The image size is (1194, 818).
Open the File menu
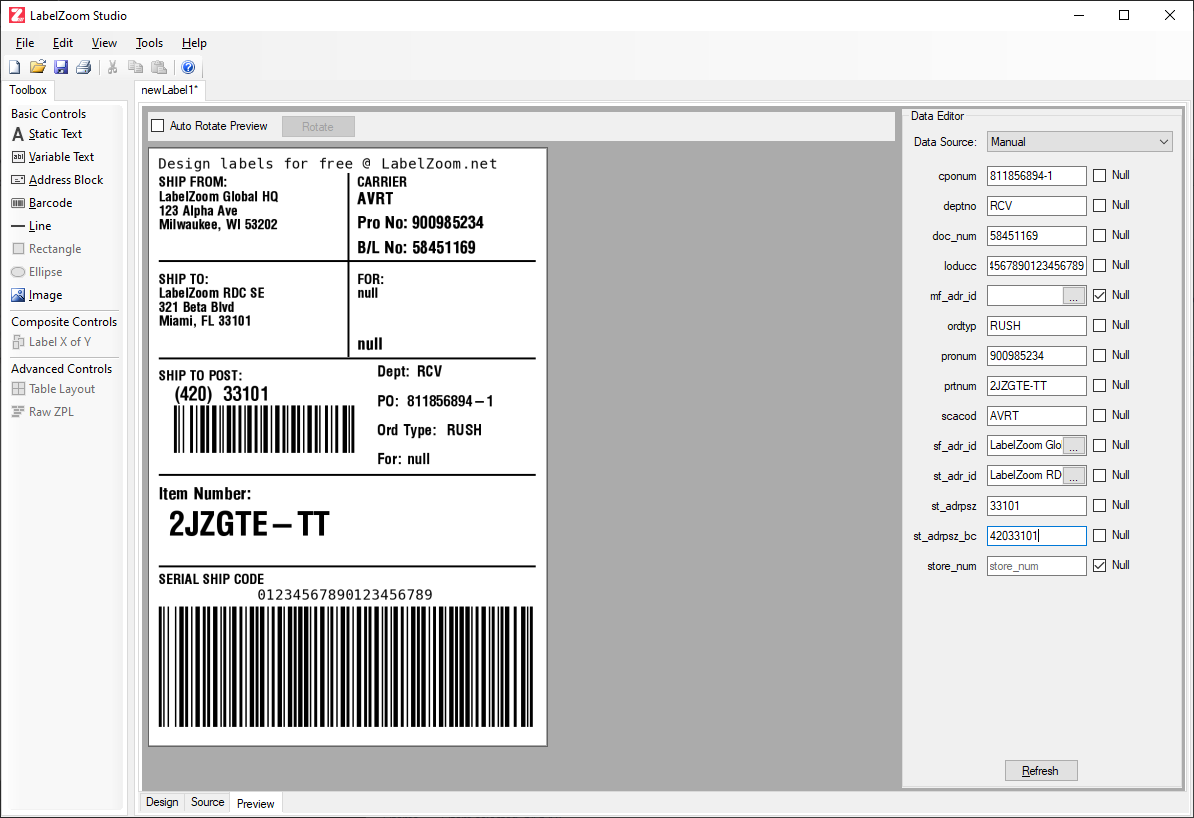point(25,43)
